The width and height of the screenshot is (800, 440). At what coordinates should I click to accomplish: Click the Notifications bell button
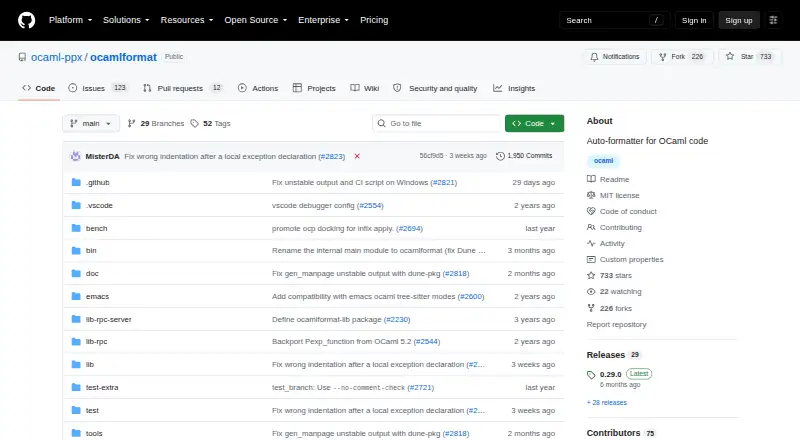[615, 57]
